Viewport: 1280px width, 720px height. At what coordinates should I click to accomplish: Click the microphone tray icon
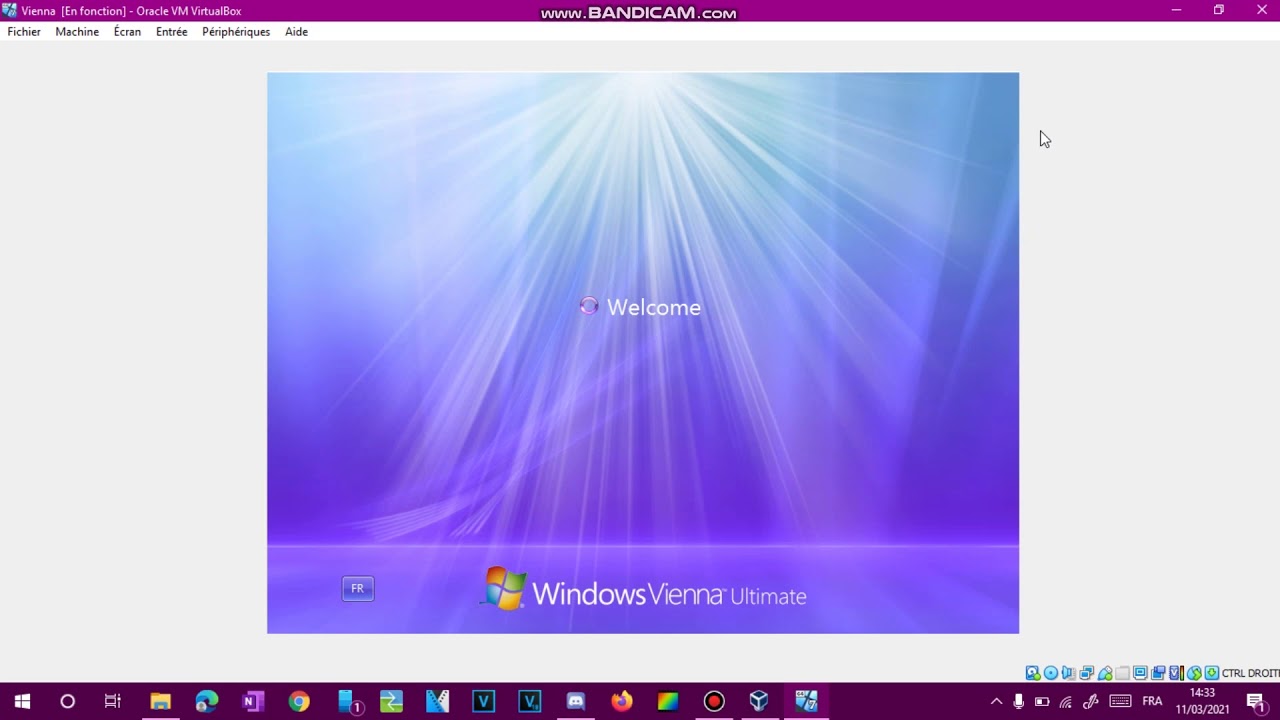coord(1019,701)
